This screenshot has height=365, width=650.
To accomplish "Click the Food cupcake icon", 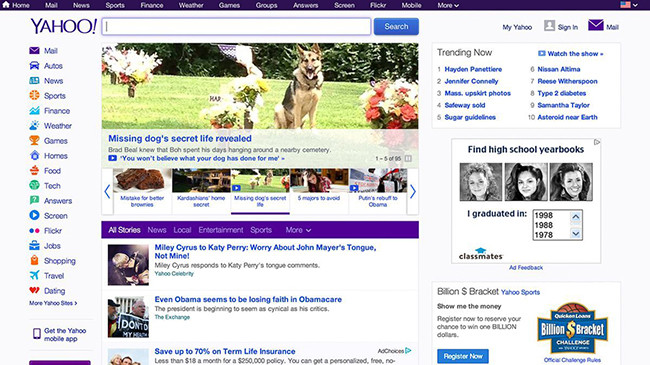I will pyautogui.click(x=34, y=170).
